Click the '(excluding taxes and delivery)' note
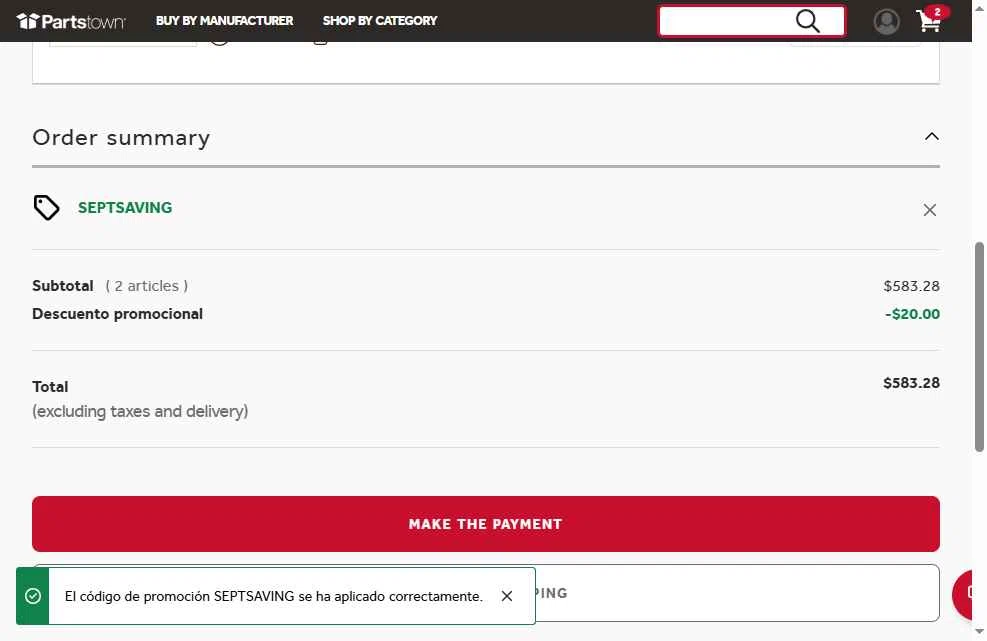 coord(140,411)
